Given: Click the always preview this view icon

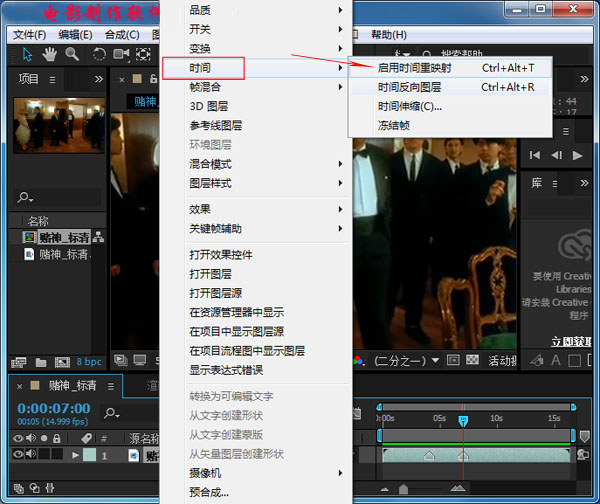Looking at the screenshot, I should coord(121,360).
